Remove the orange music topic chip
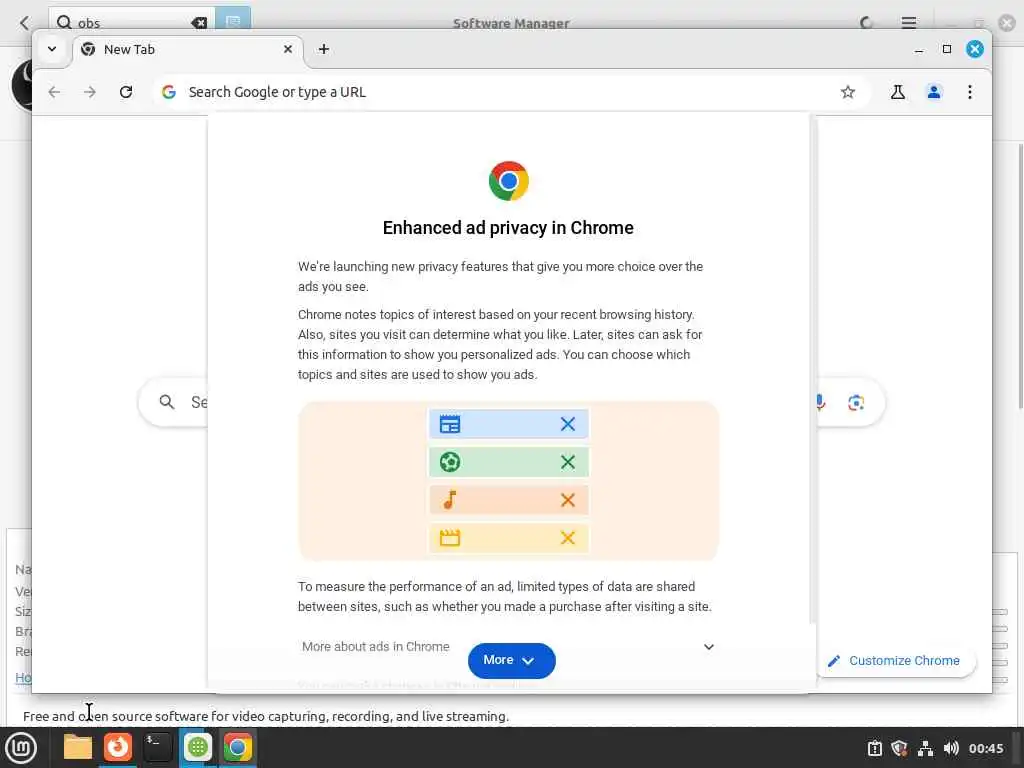 568,500
